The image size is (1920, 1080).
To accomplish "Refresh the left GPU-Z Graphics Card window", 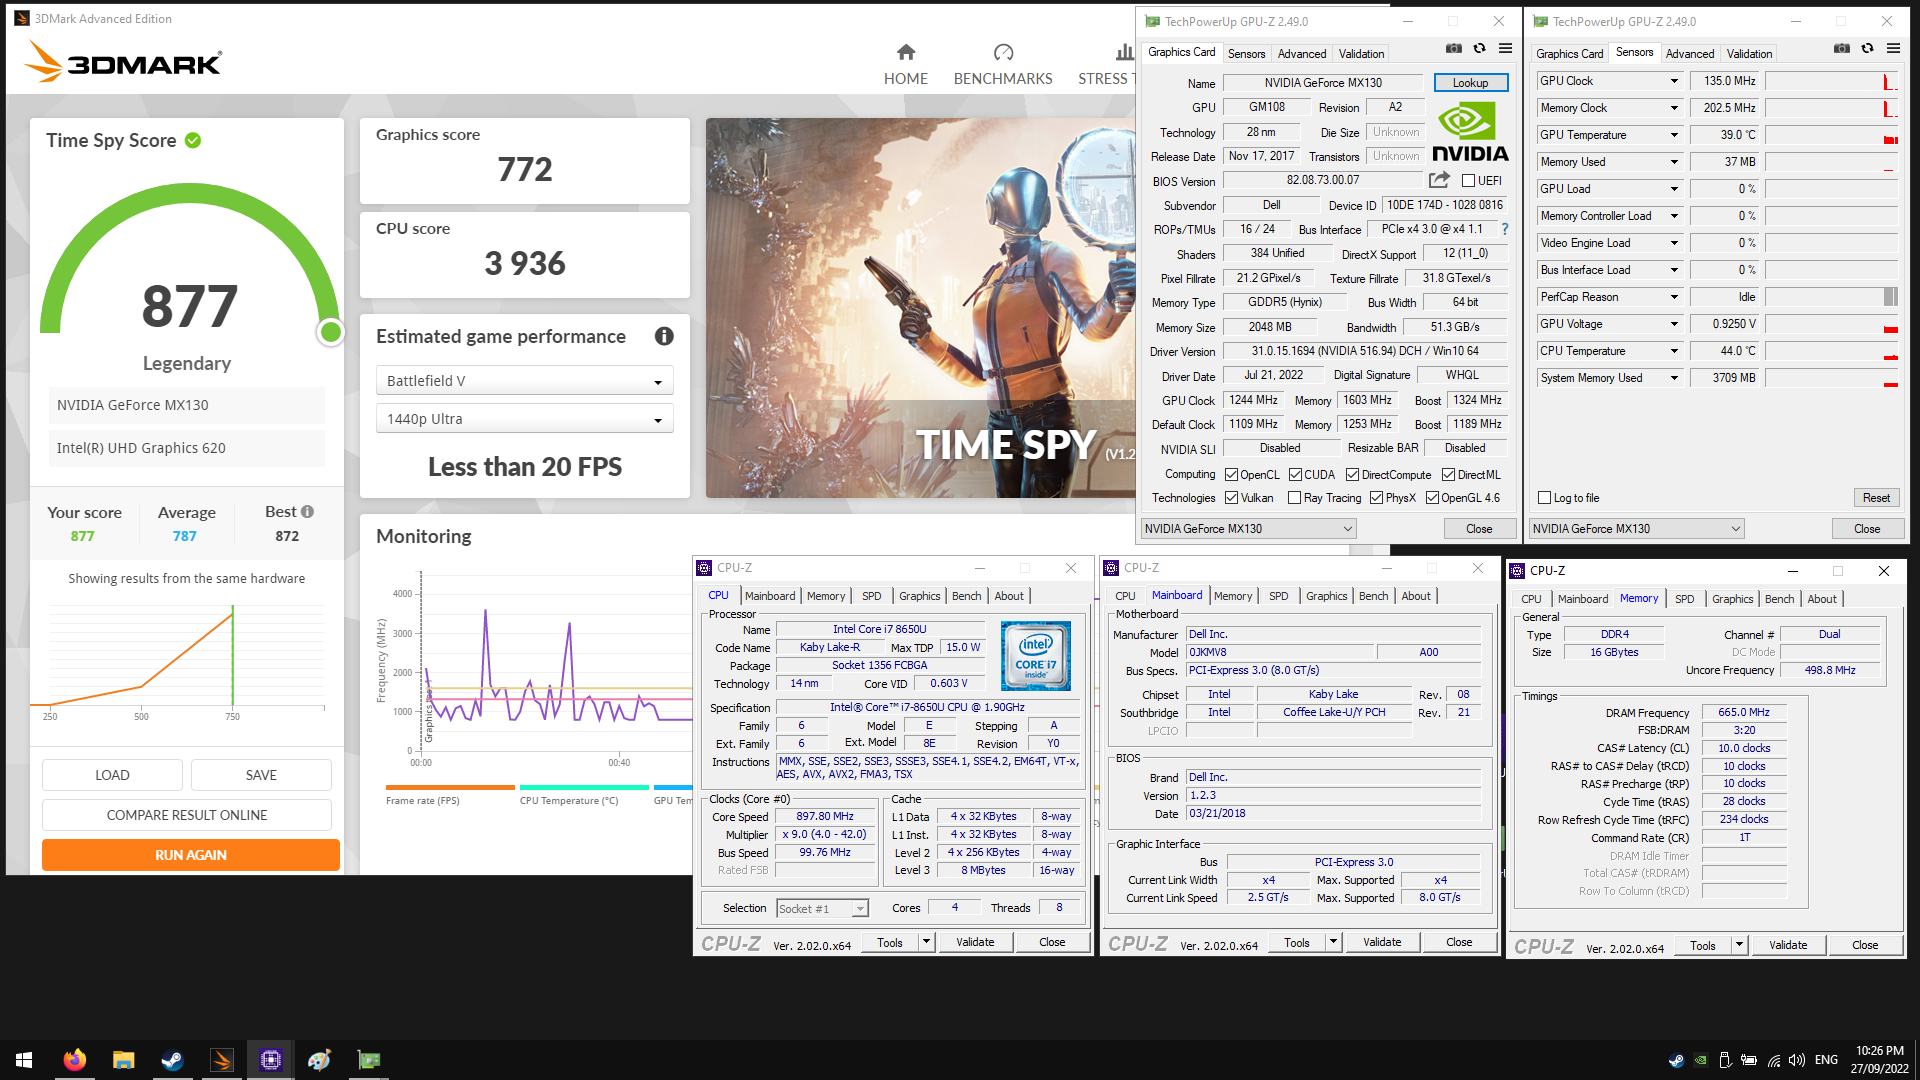I will pyautogui.click(x=1479, y=49).
